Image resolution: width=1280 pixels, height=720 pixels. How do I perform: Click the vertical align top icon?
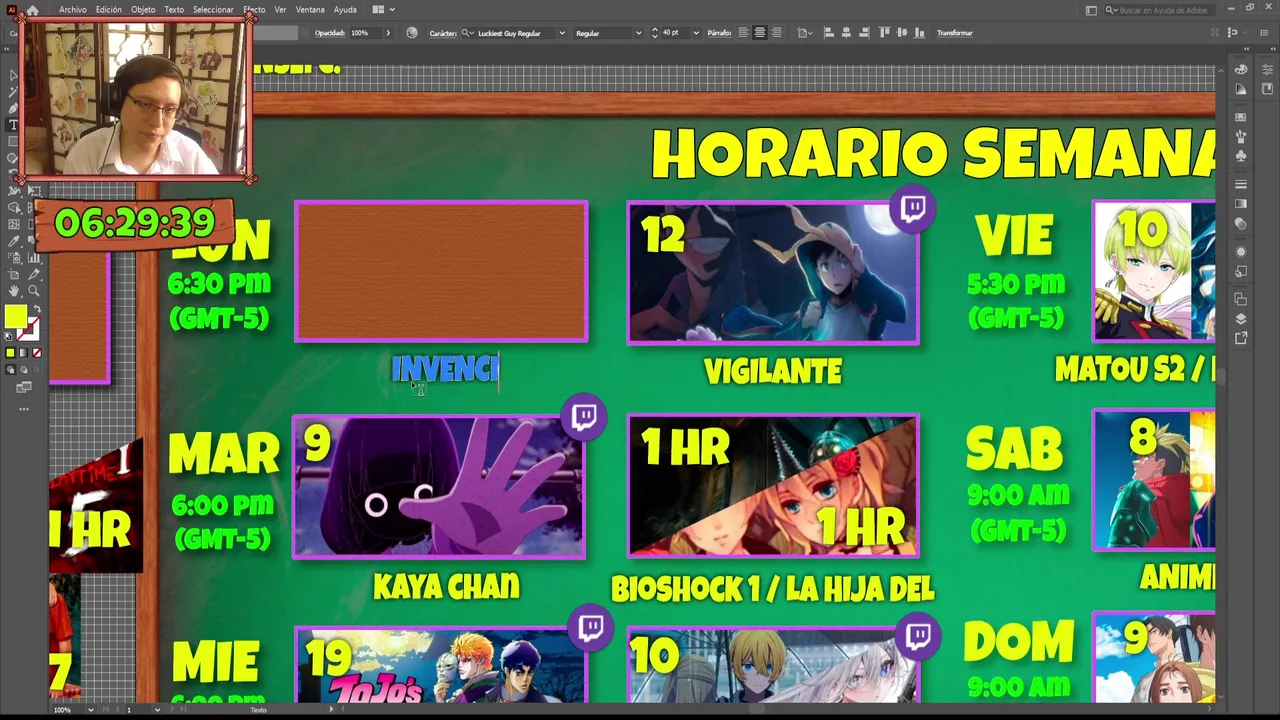(885, 33)
